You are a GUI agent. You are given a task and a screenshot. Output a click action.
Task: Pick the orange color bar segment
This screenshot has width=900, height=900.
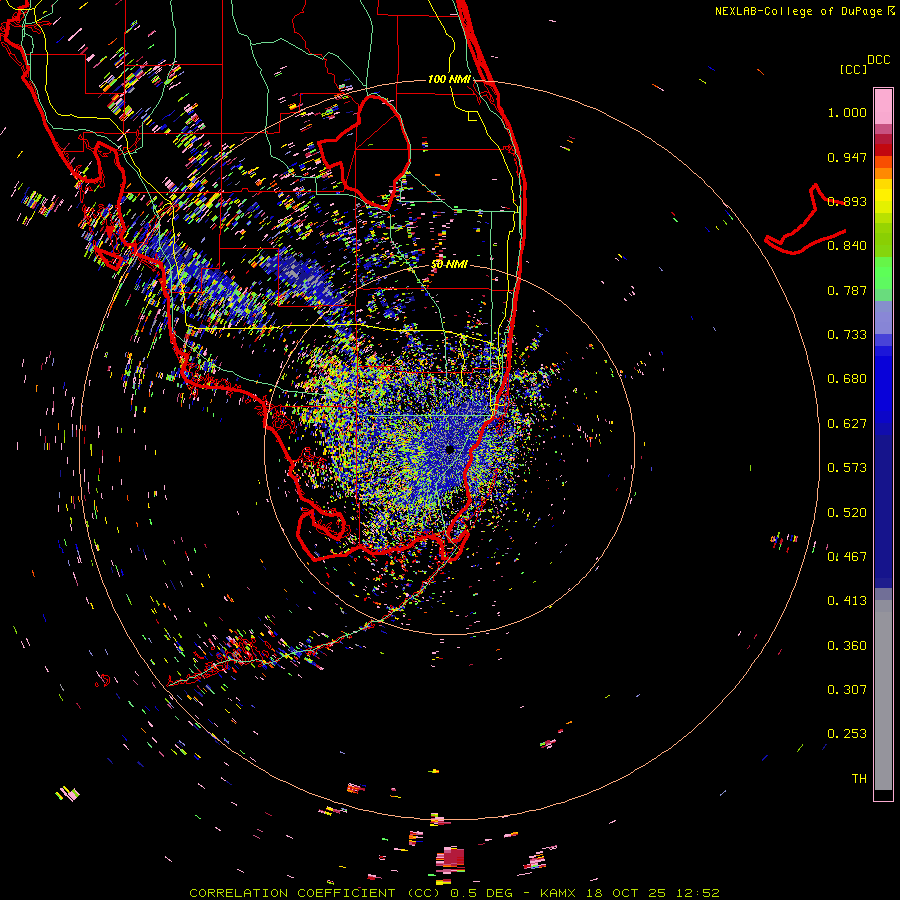click(x=883, y=173)
